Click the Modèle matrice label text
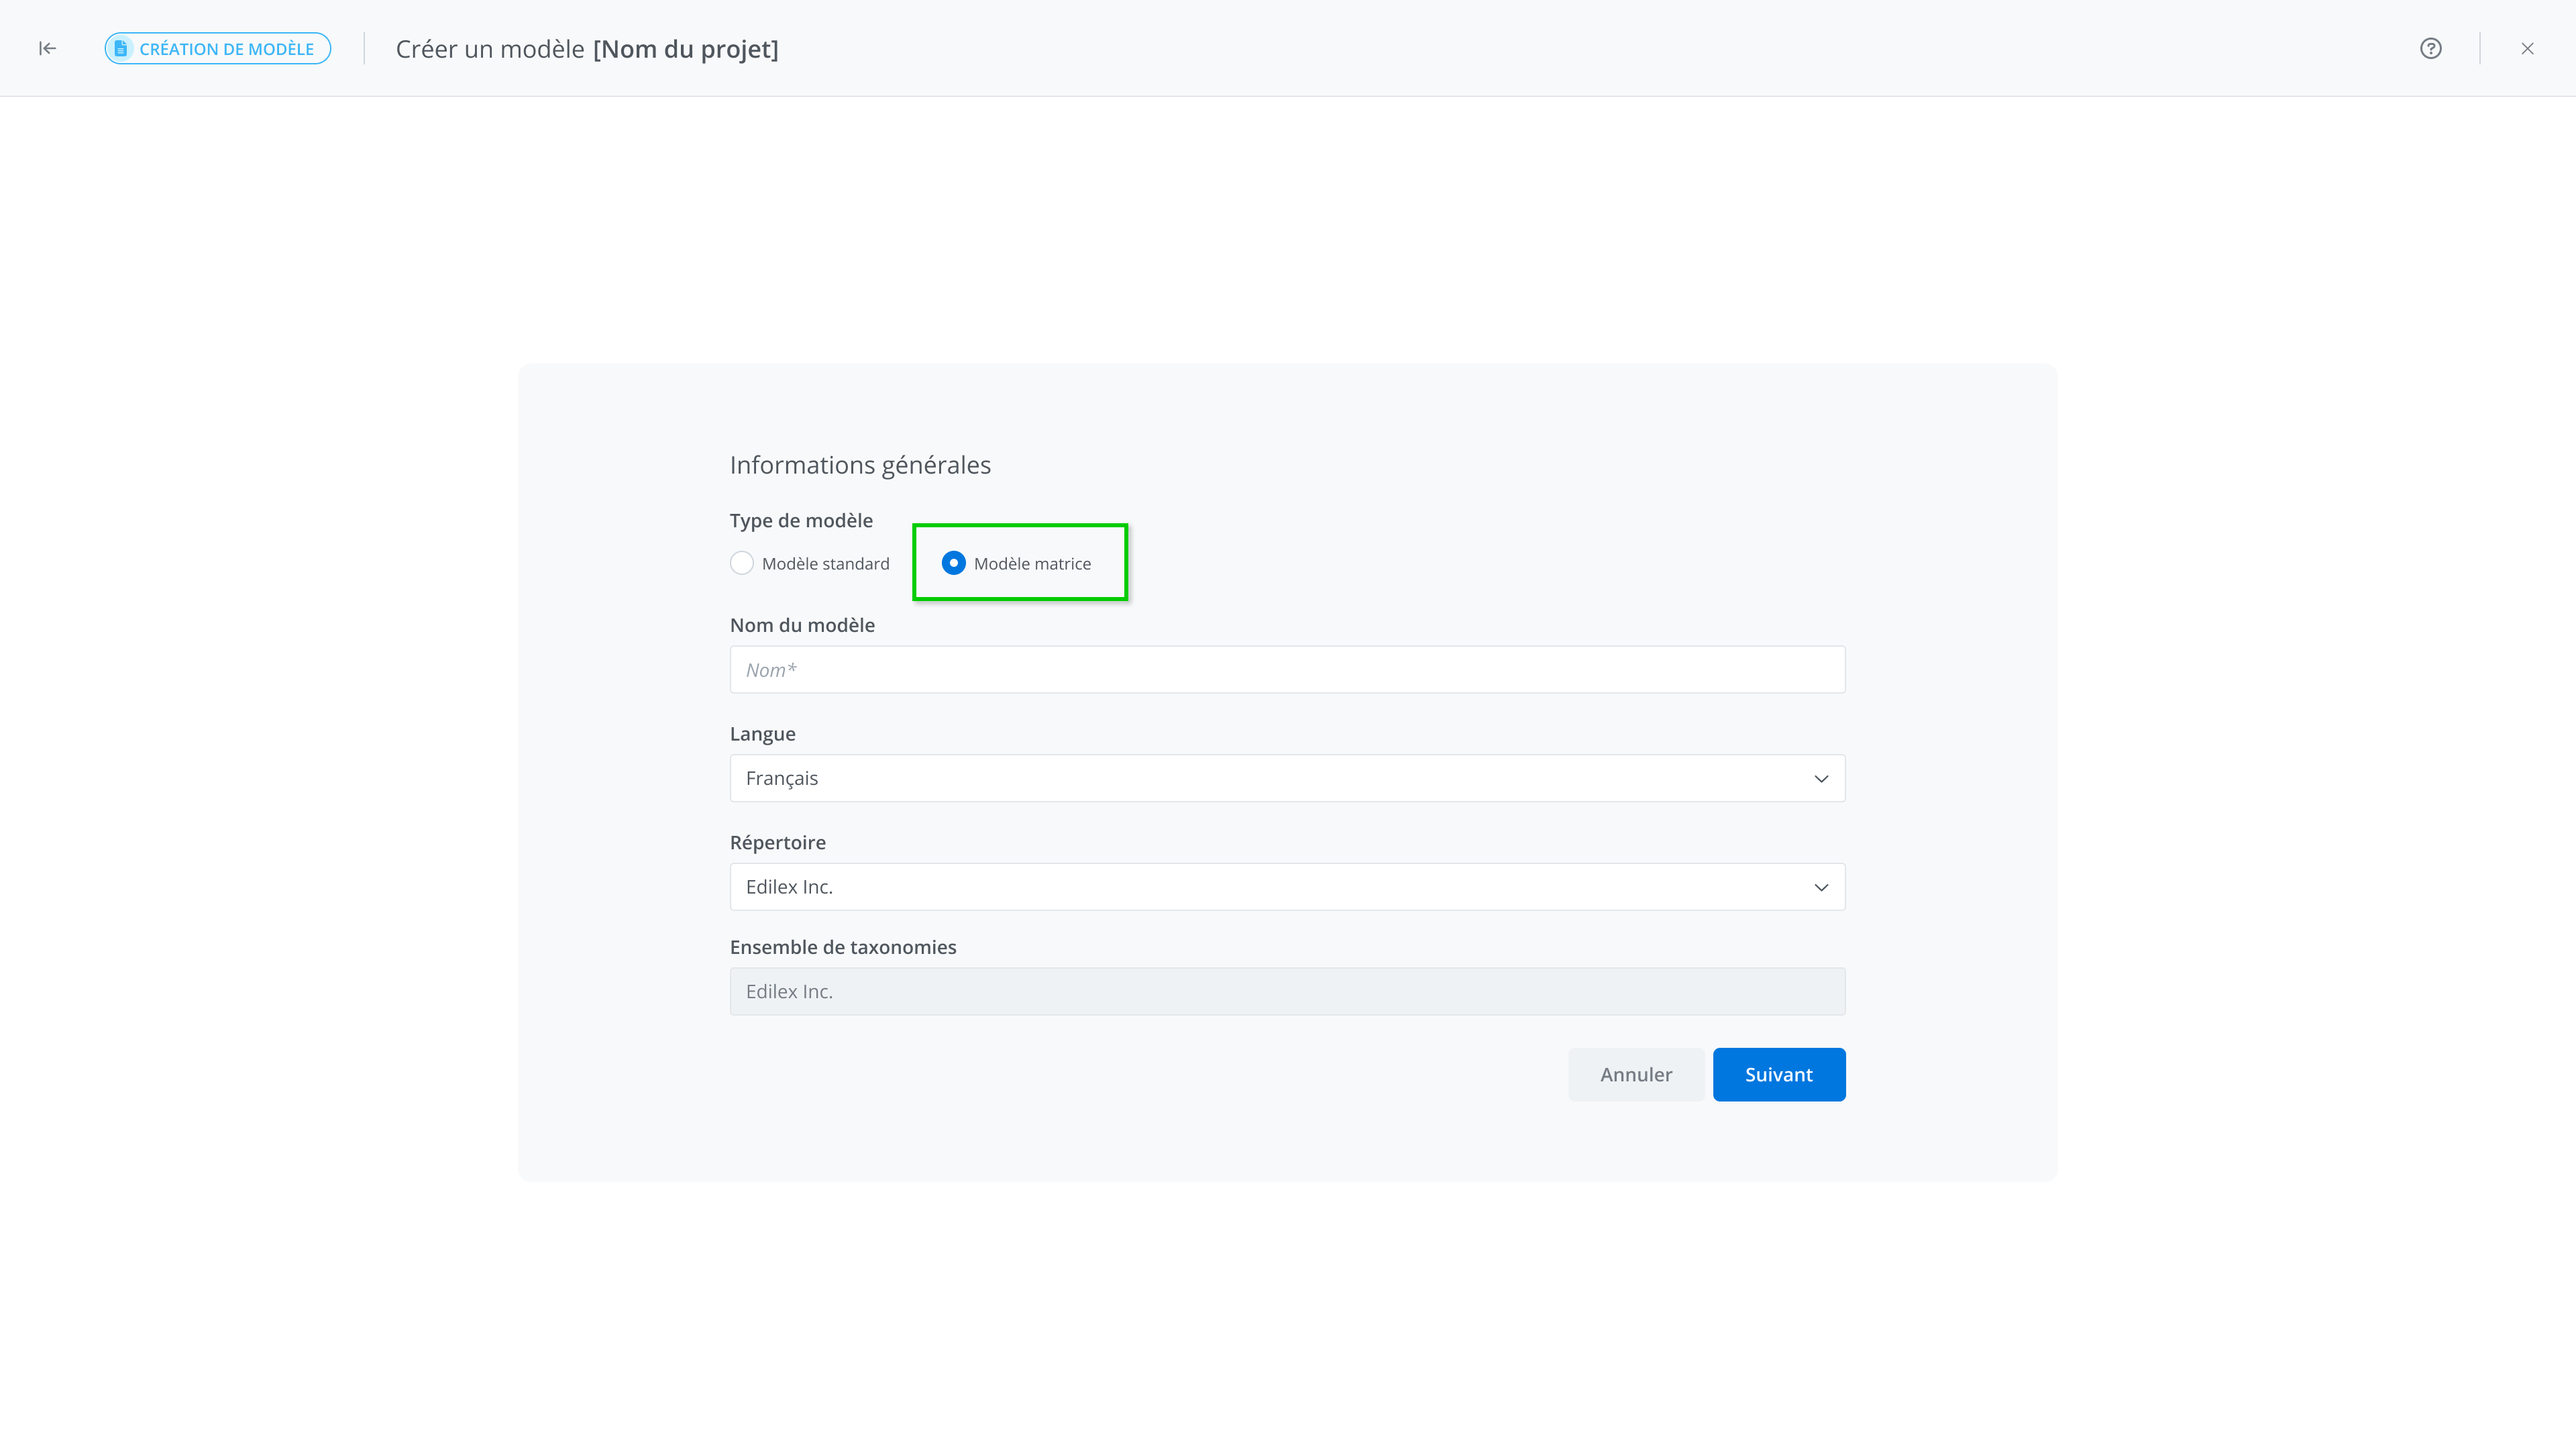Image resolution: width=2576 pixels, height=1449 pixels. point(1032,564)
